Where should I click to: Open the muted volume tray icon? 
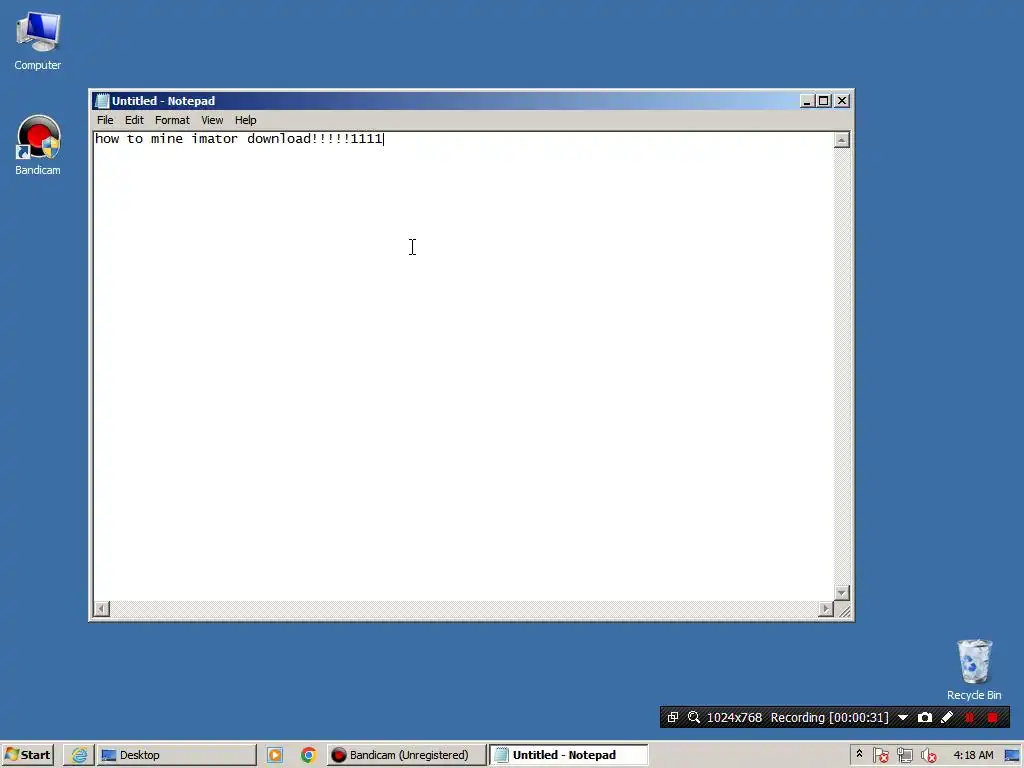[929, 755]
